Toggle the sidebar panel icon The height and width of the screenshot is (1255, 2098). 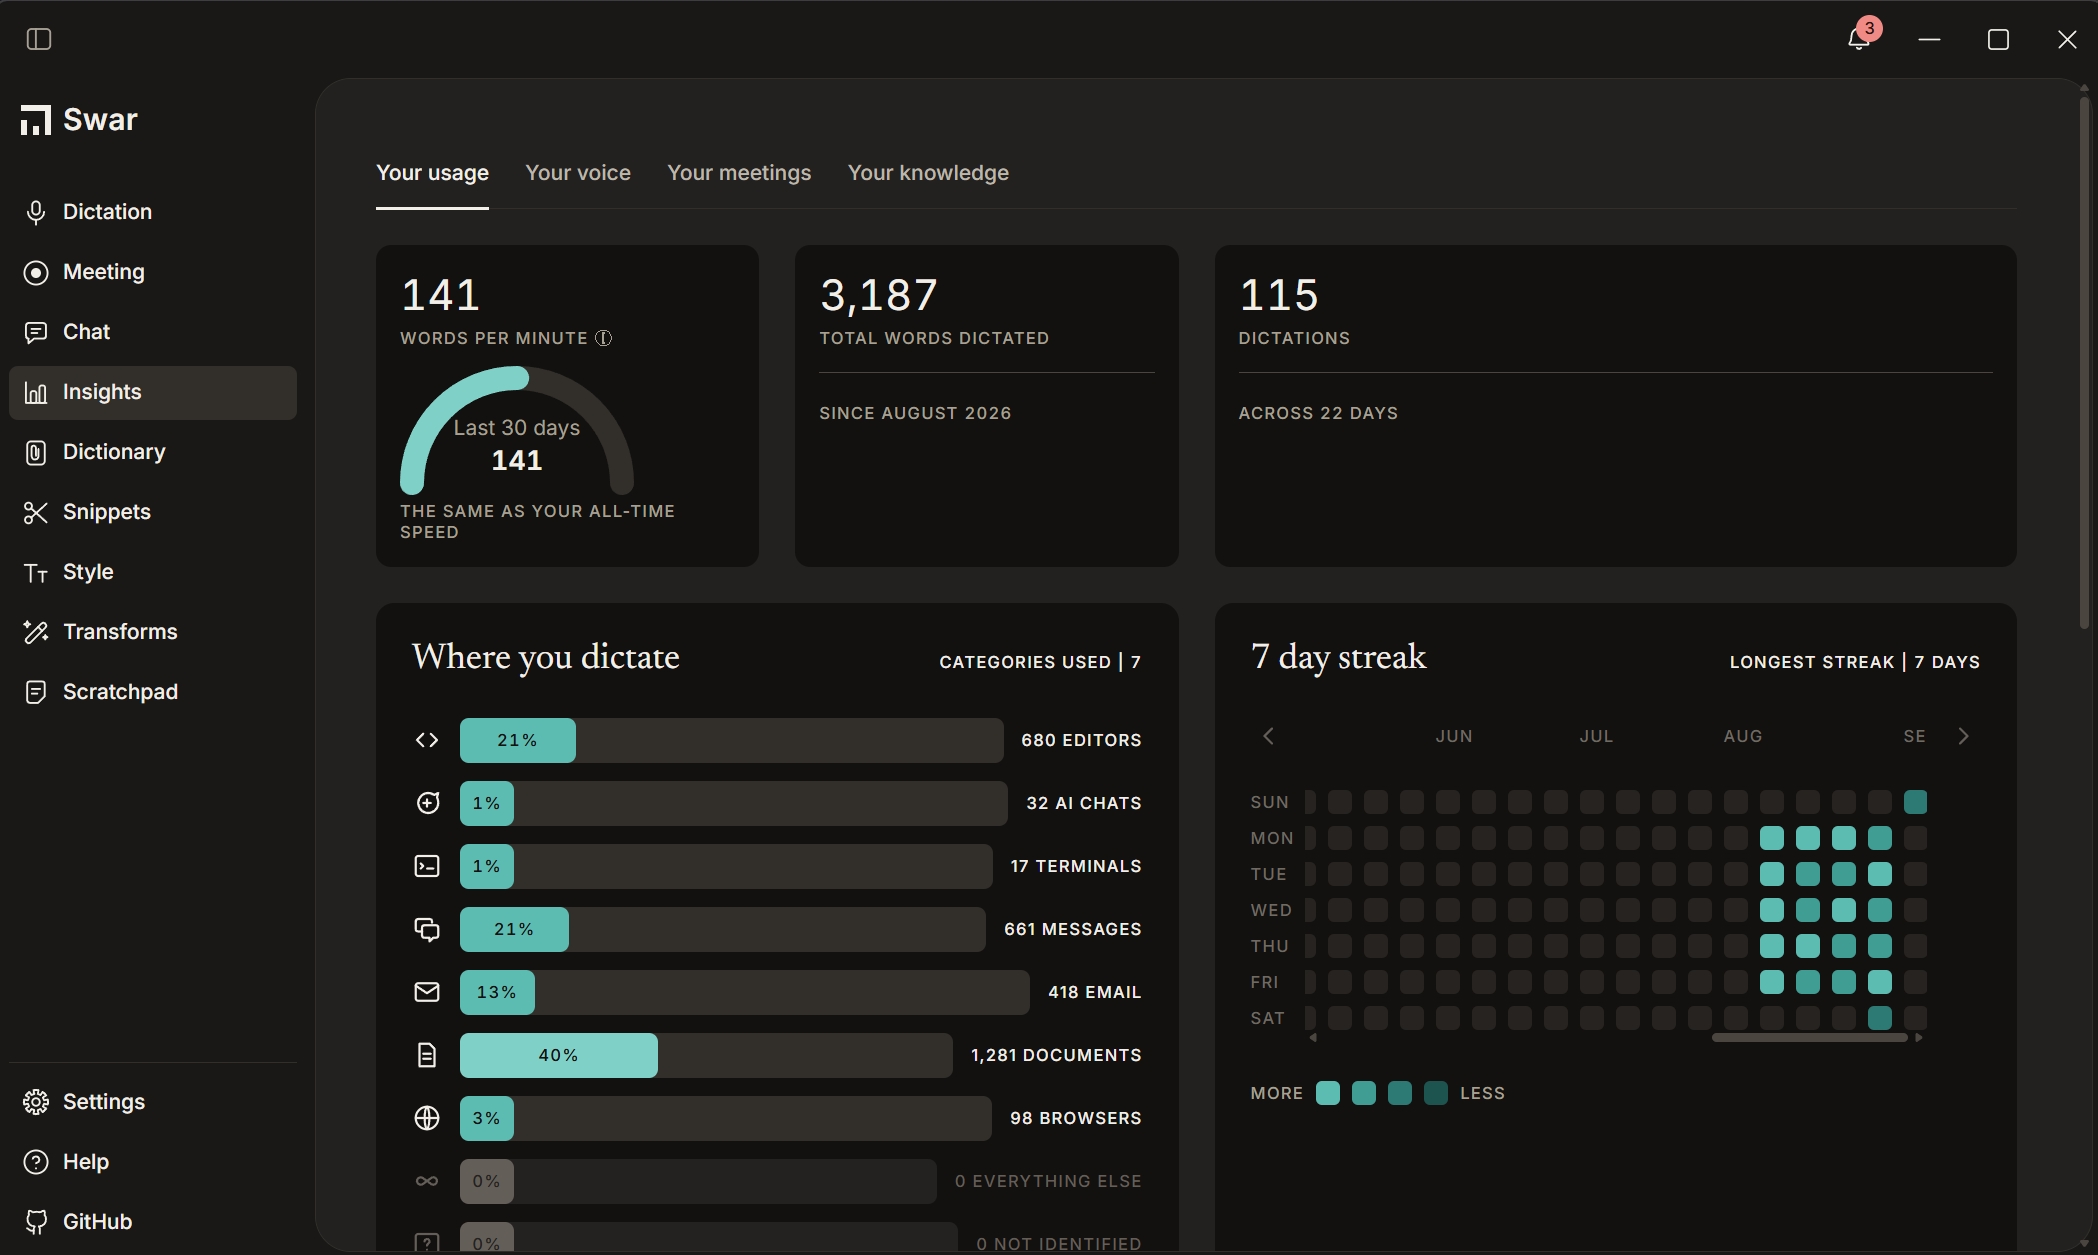pyautogui.click(x=39, y=39)
